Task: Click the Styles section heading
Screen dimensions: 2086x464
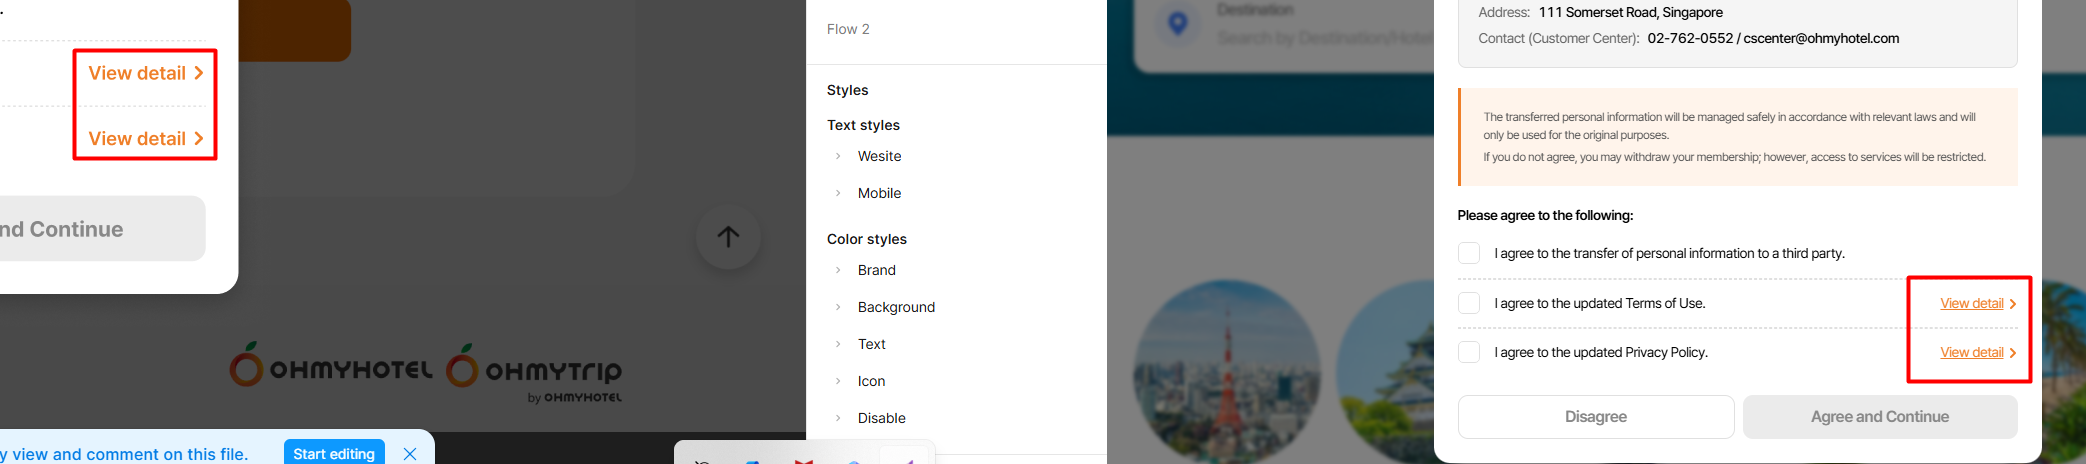Action: (847, 90)
